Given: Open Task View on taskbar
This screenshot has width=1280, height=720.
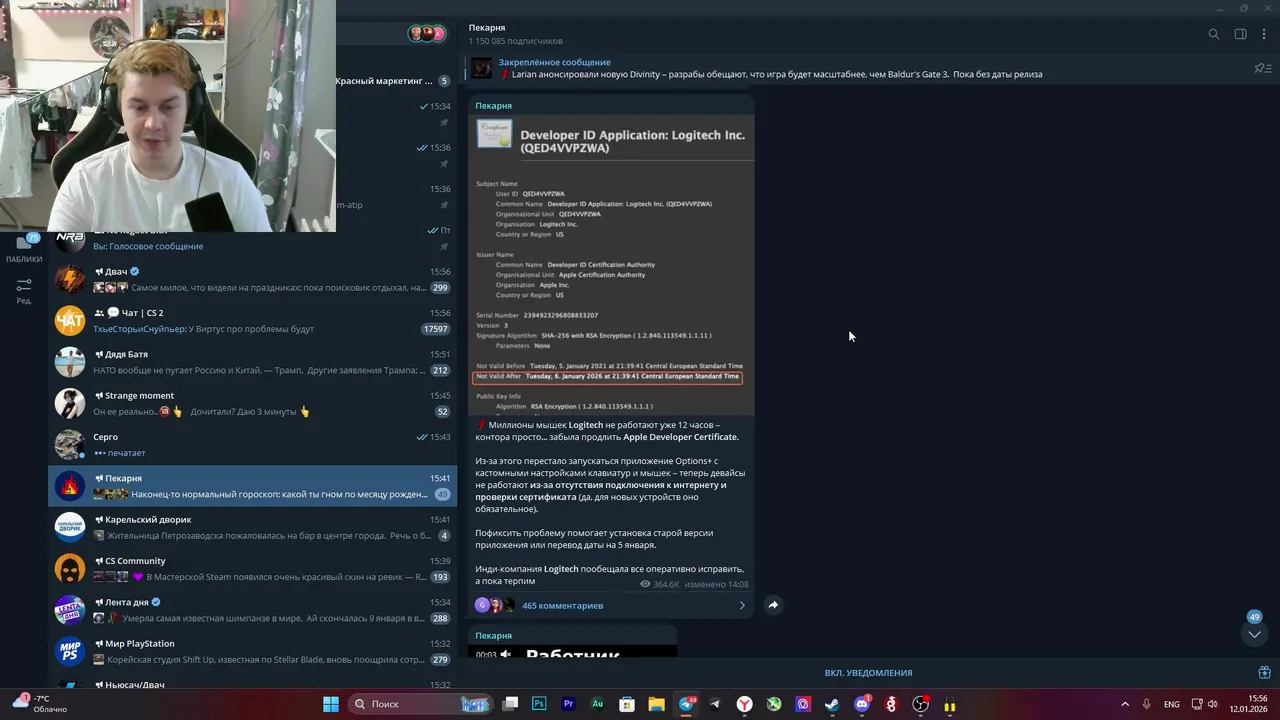Looking at the screenshot, I should 510,704.
